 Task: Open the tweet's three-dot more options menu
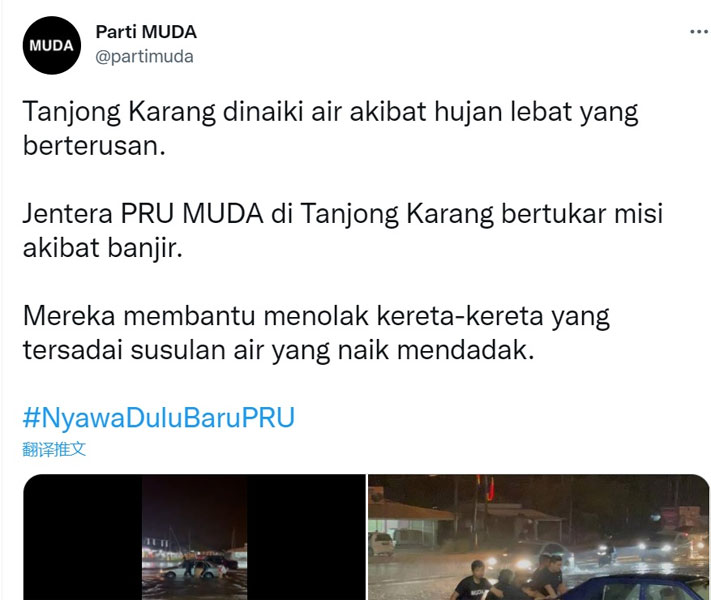pyautogui.click(x=699, y=32)
